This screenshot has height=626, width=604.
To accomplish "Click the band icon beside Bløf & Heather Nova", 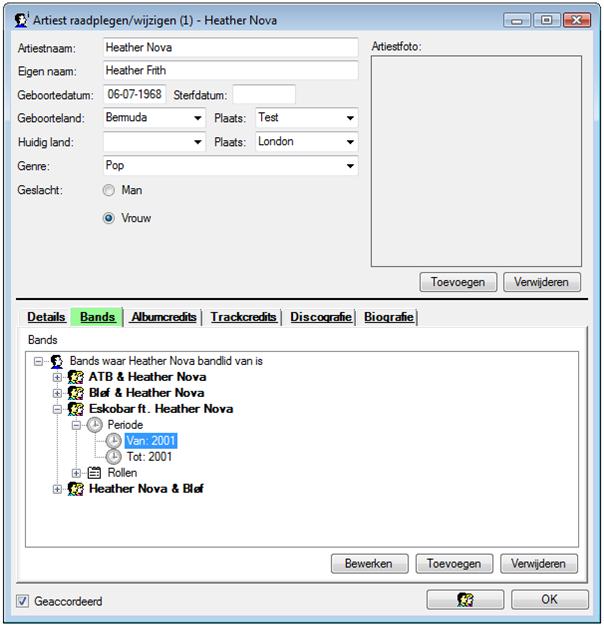I will [75, 393].
